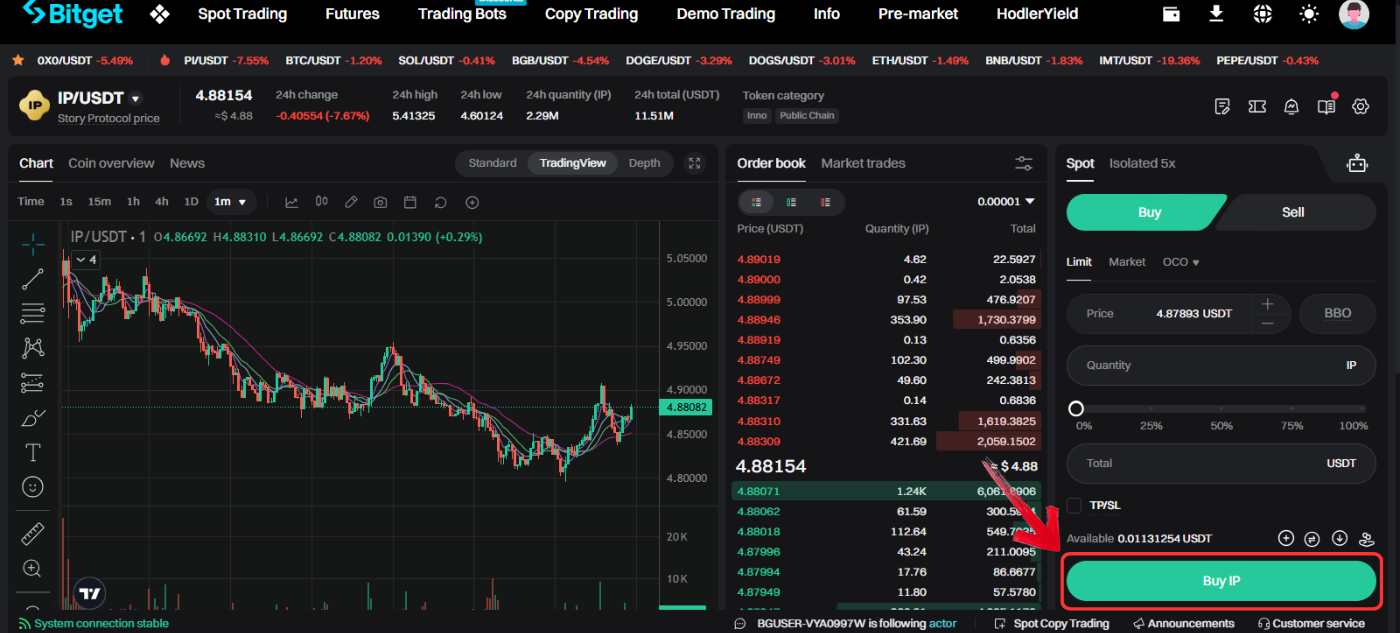
Task: Open the language globe icon
Action: pos(1263,14)
